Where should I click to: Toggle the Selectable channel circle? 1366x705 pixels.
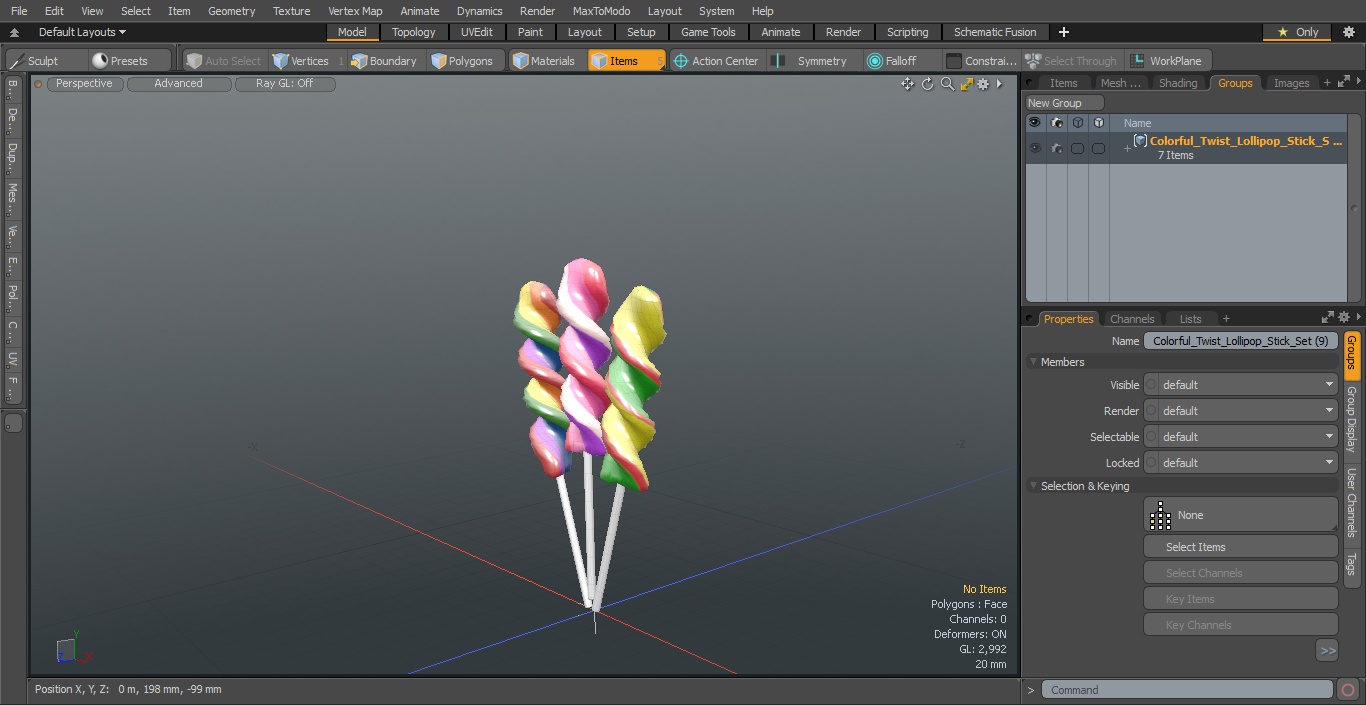point(1151,437)
